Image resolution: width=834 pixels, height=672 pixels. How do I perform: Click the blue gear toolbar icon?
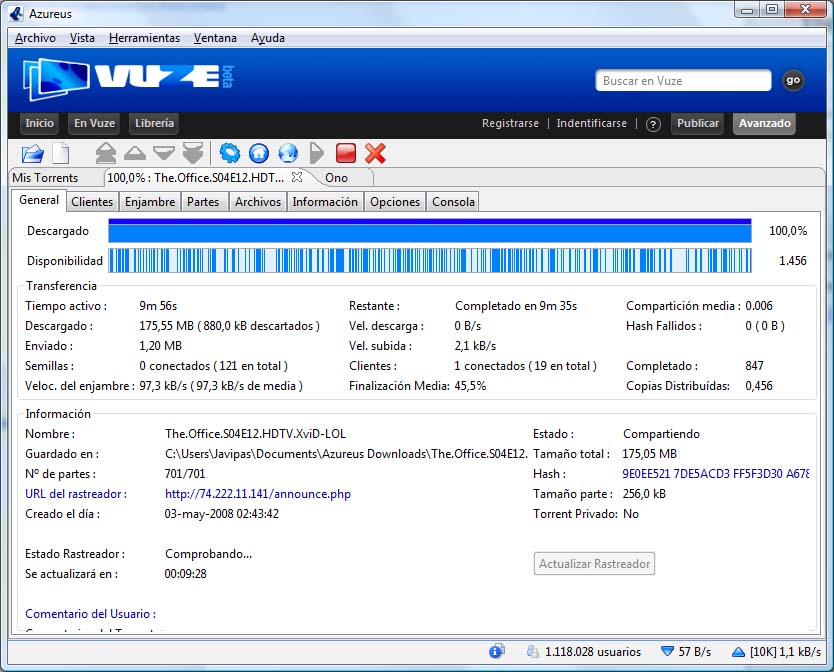pos(230,153)
